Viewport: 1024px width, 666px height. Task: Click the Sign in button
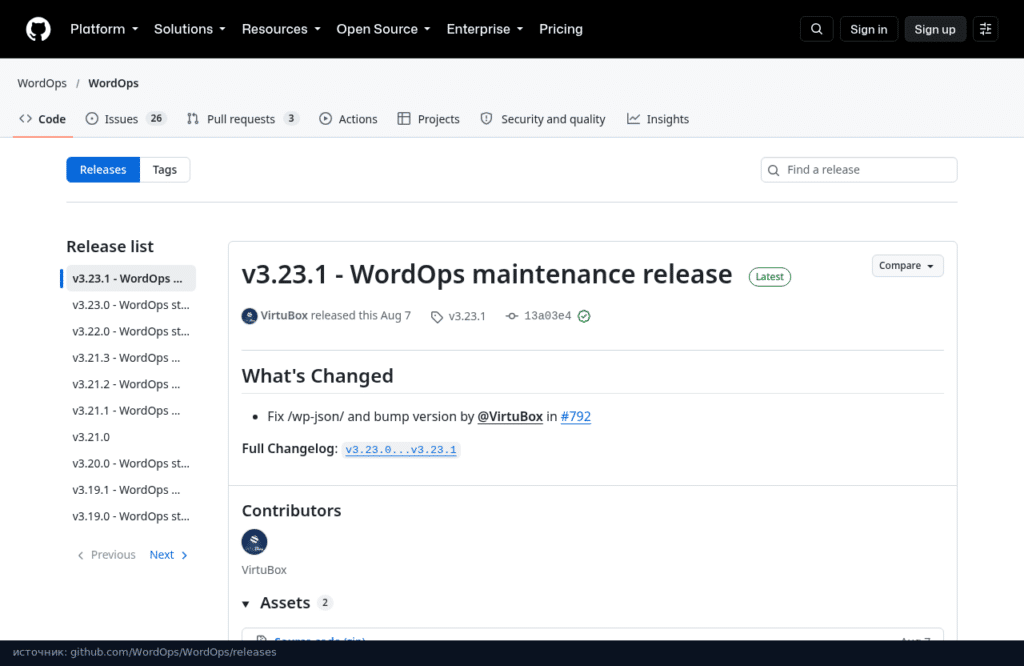[x=869, y=29]
